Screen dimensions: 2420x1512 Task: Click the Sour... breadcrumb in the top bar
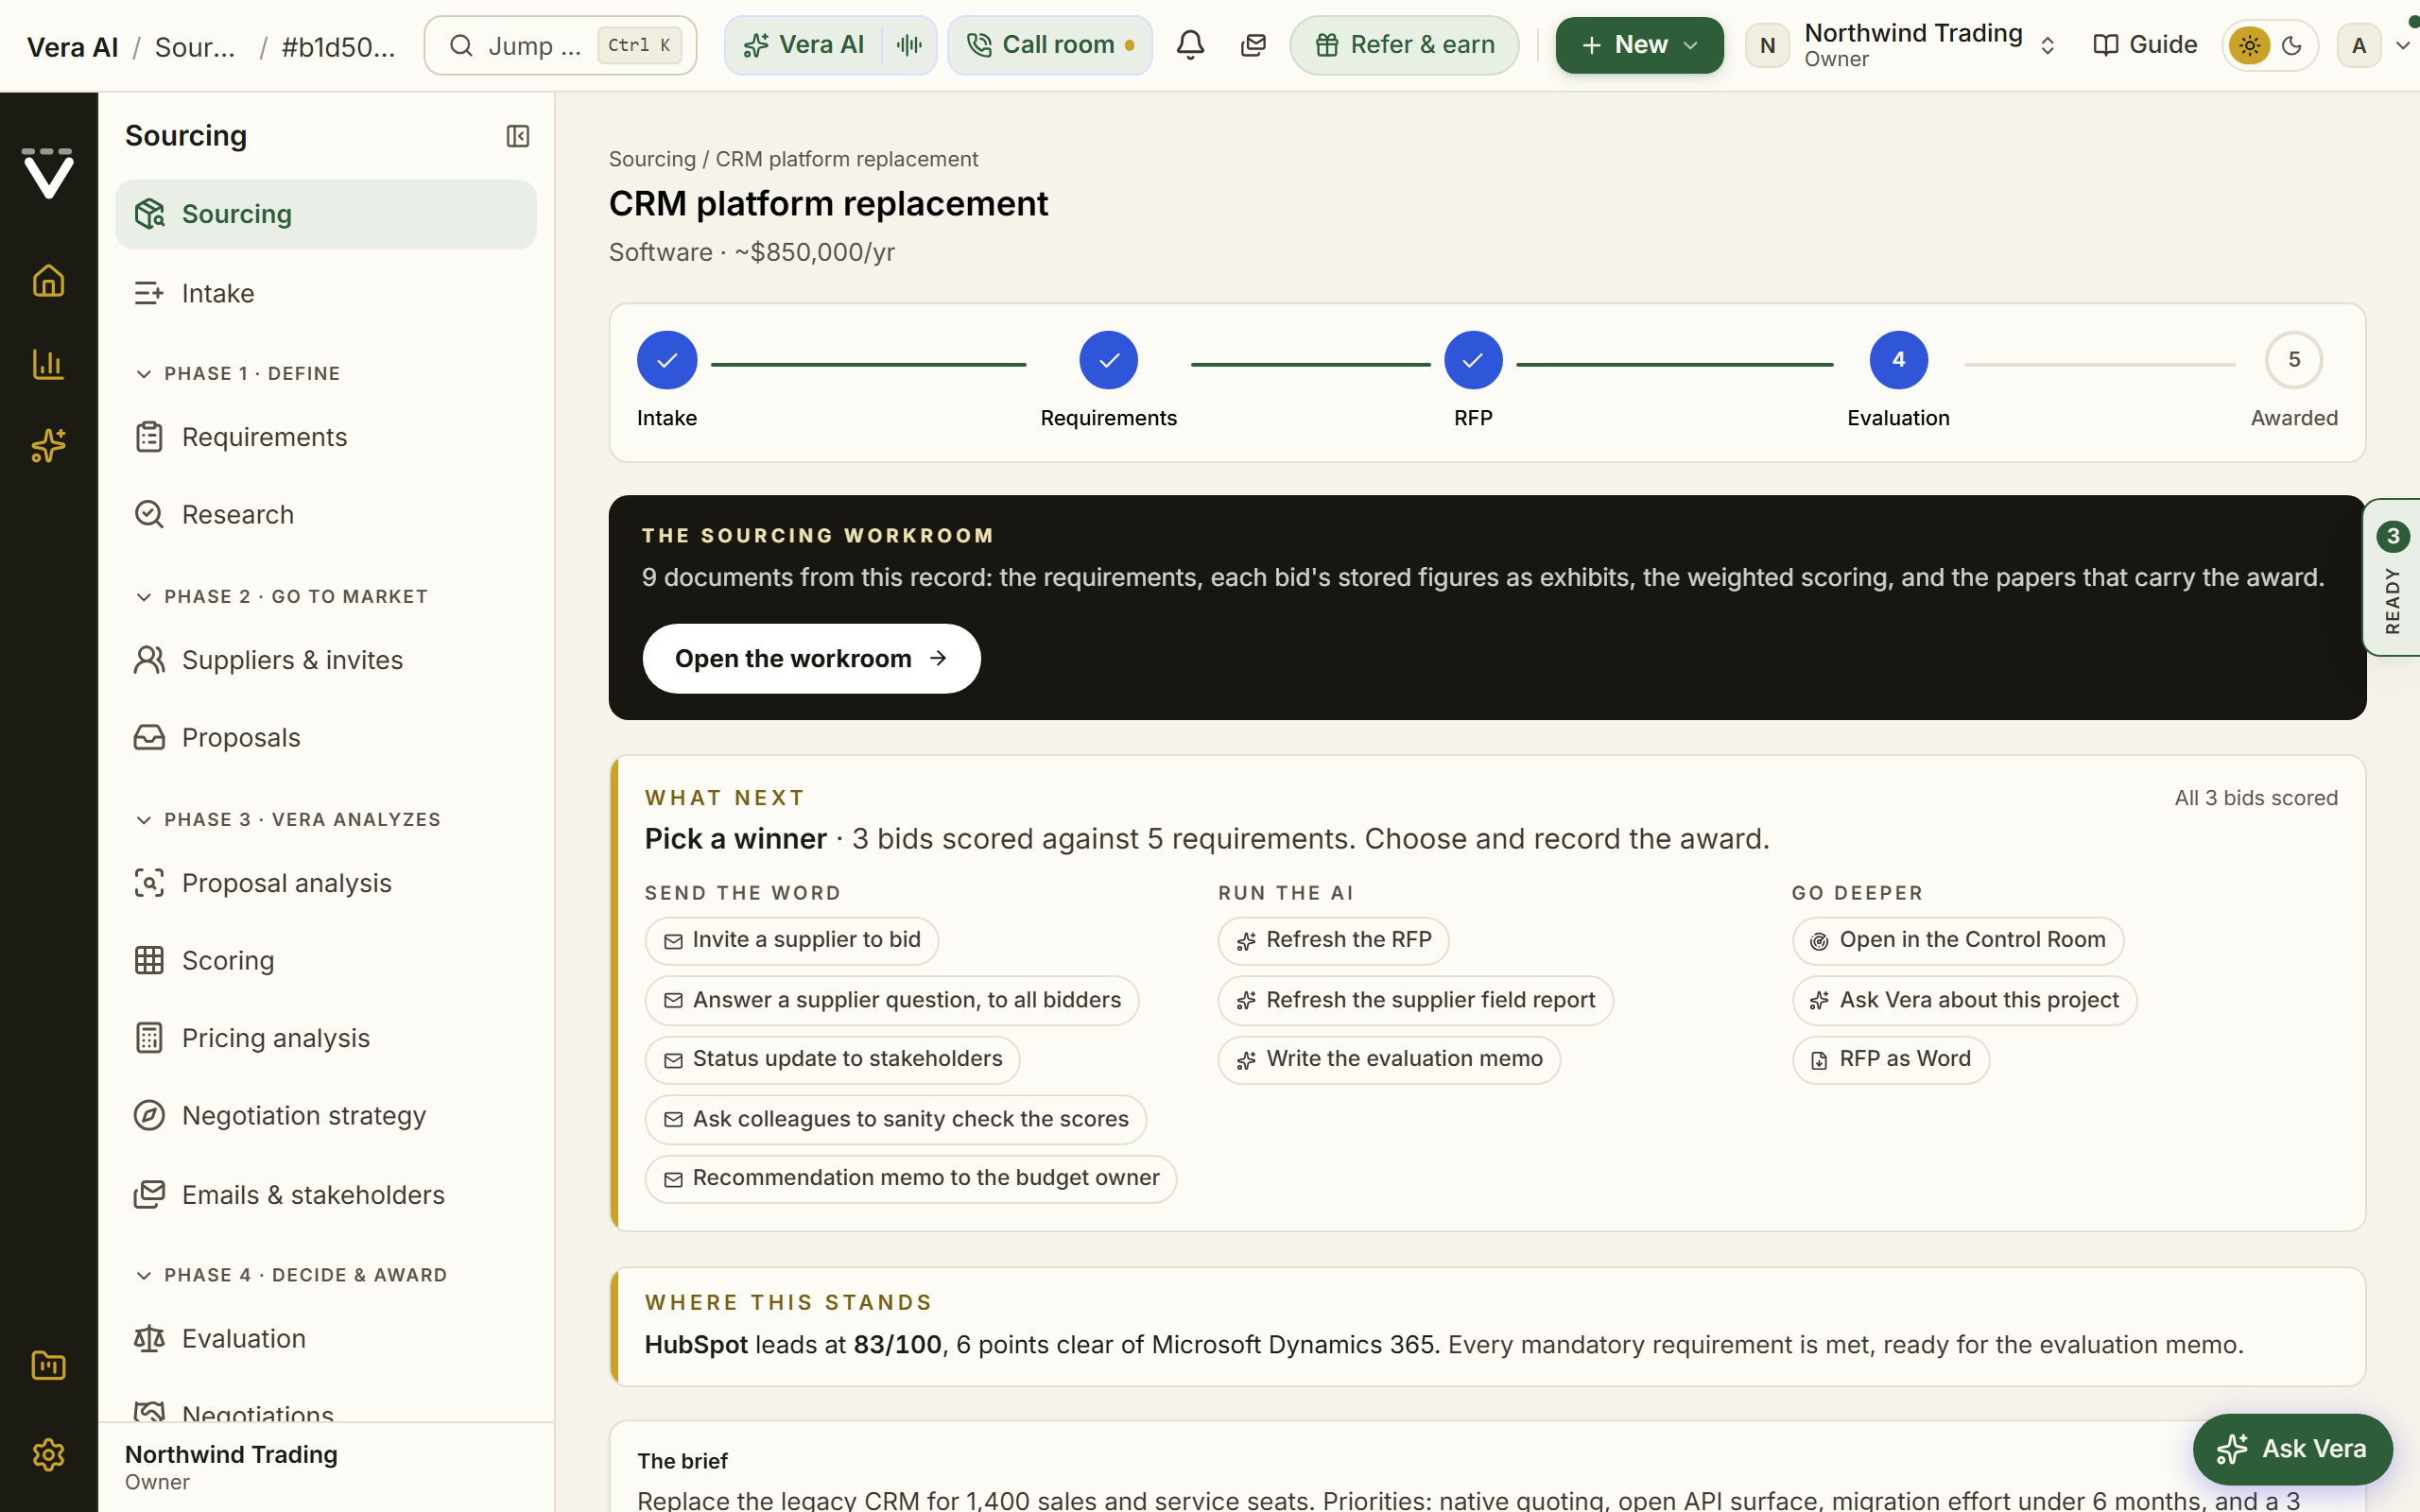(195, 47)
